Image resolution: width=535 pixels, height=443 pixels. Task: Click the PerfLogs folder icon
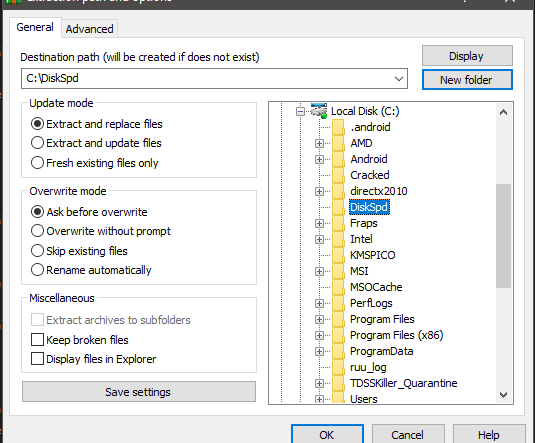click(338, 304)
